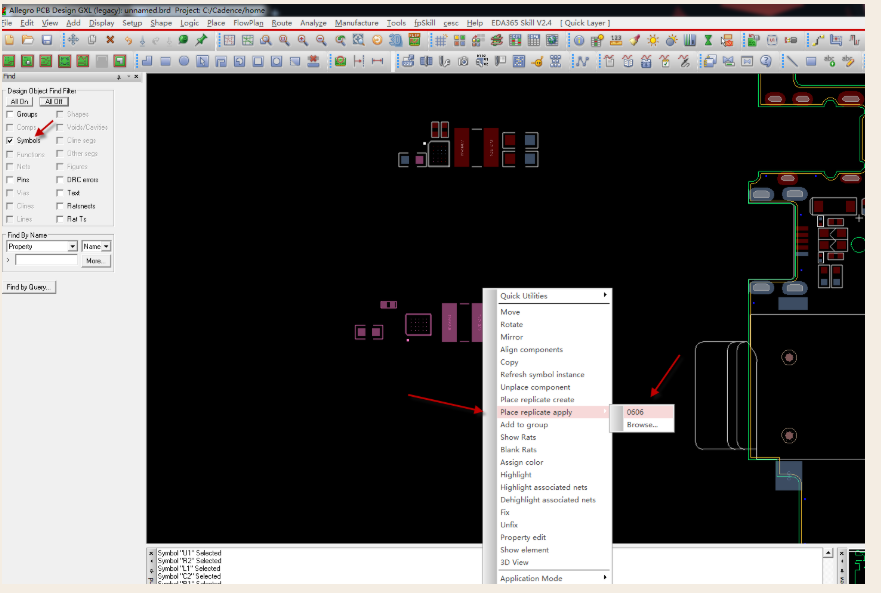Click scroll-up arrow of command log
The image size is (881, 593).
click(828, 554)
